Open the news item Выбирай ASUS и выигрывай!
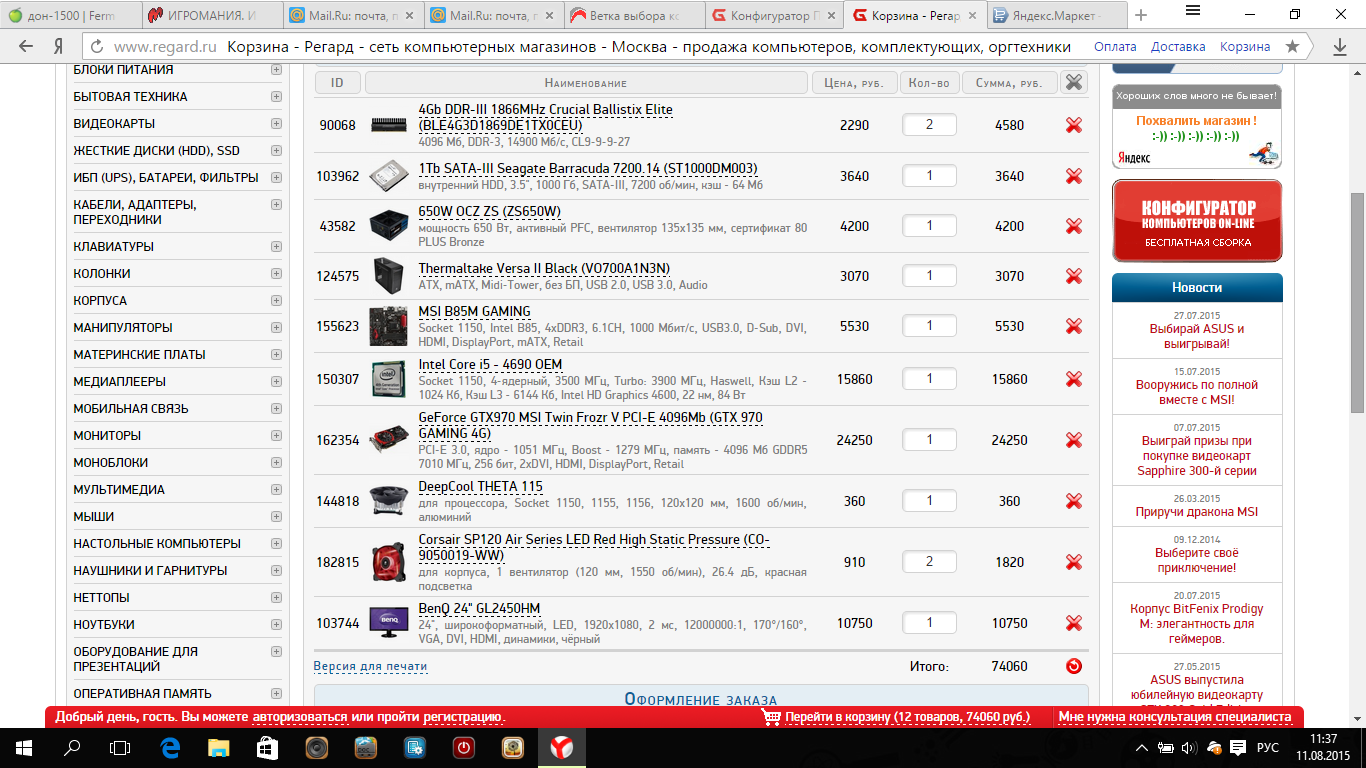 click(1197, 336)
